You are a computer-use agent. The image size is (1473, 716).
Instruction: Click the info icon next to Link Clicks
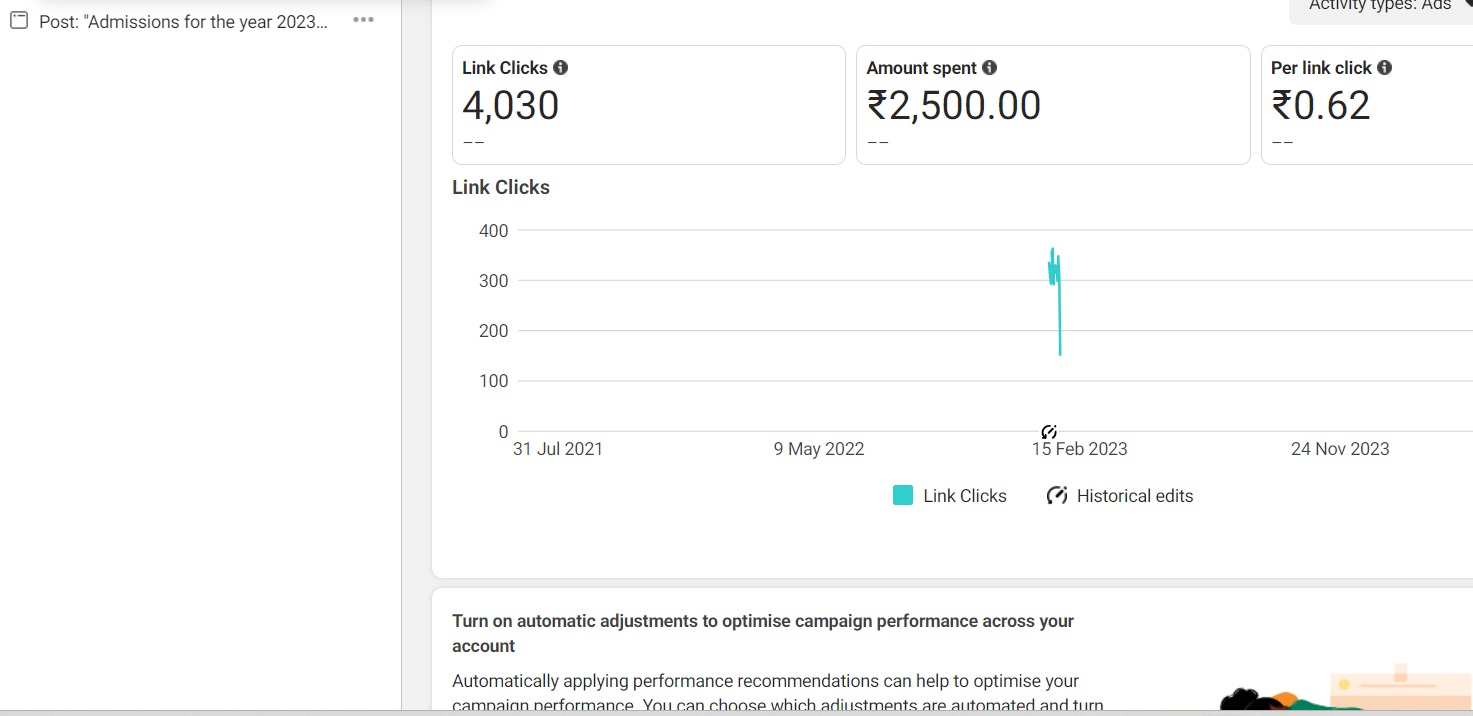pyautogui.click(x=561, y=68)
